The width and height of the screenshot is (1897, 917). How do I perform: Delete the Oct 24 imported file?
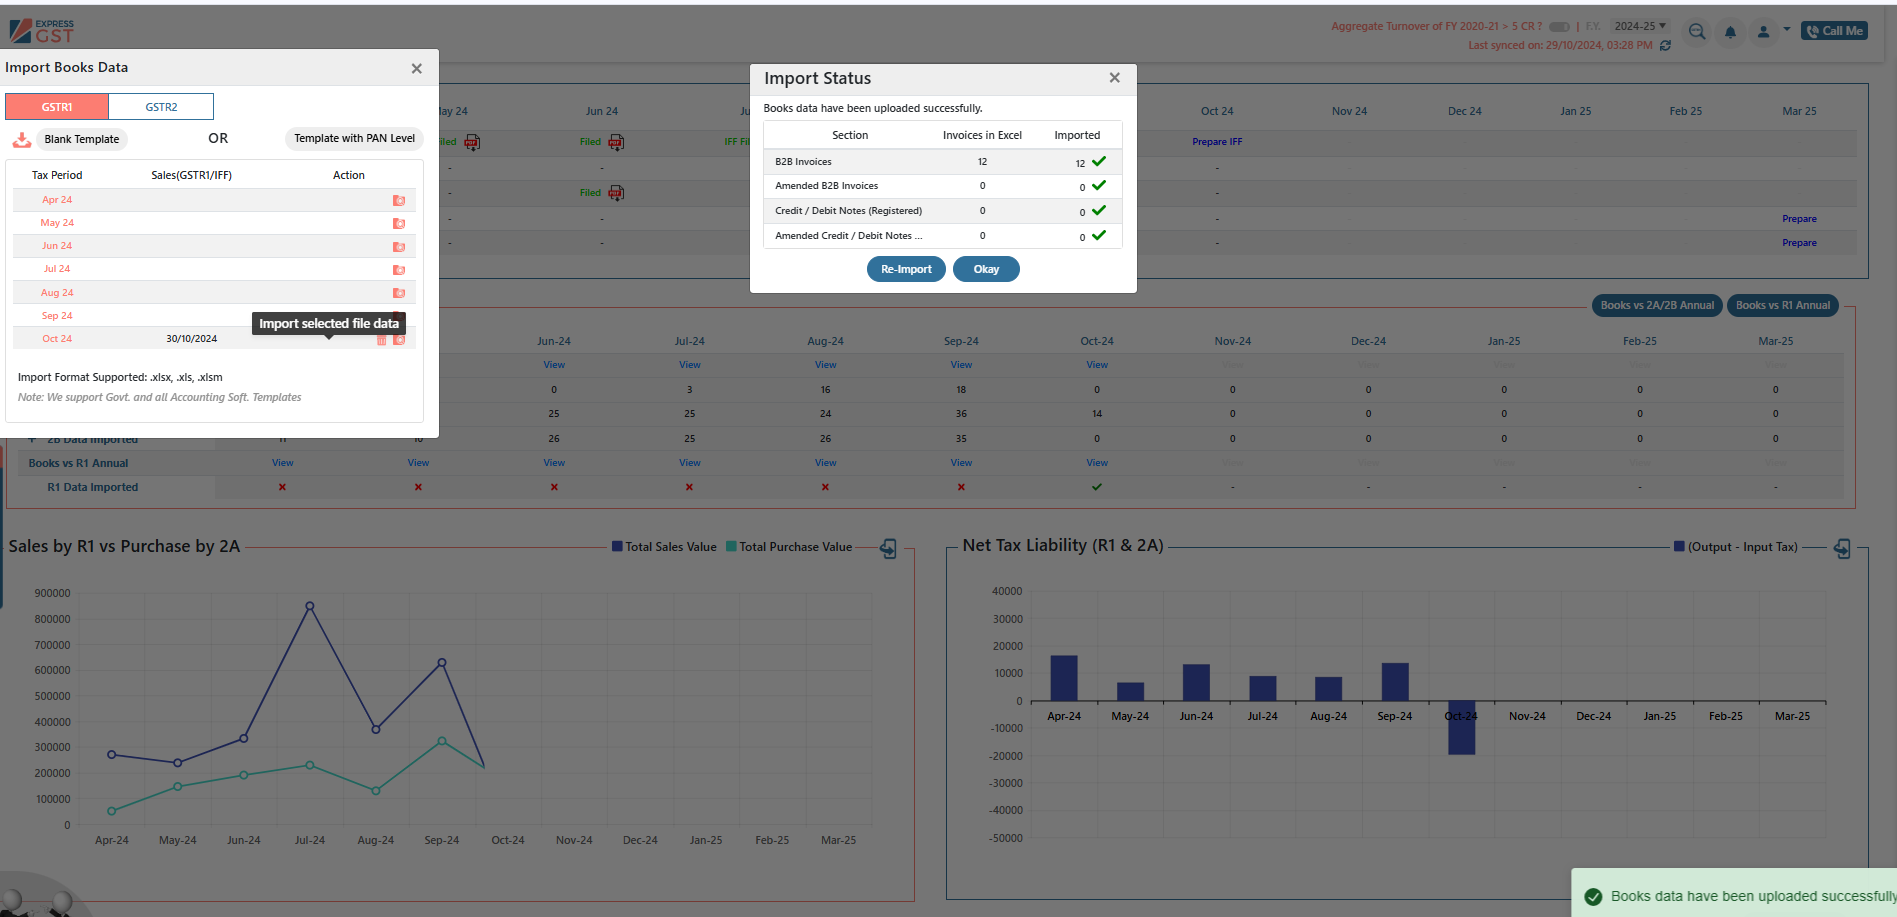click(381, 340)
